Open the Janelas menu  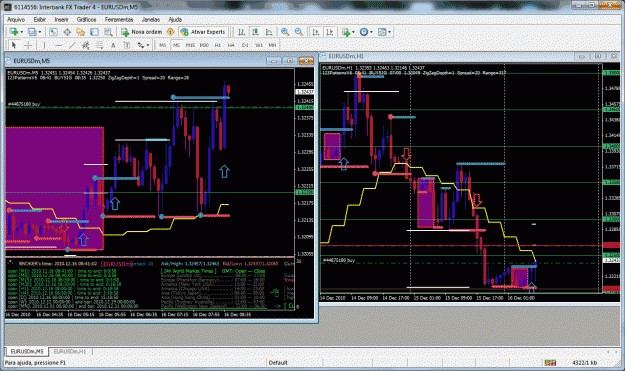(x=151, y=20)
